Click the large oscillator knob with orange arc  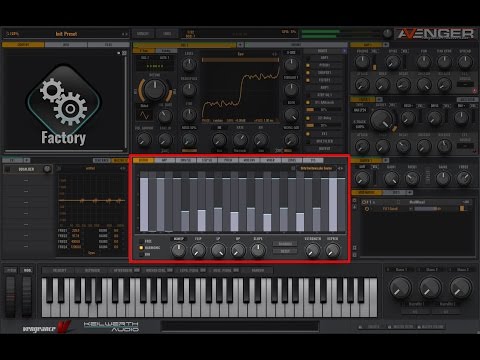click(155, 90)
